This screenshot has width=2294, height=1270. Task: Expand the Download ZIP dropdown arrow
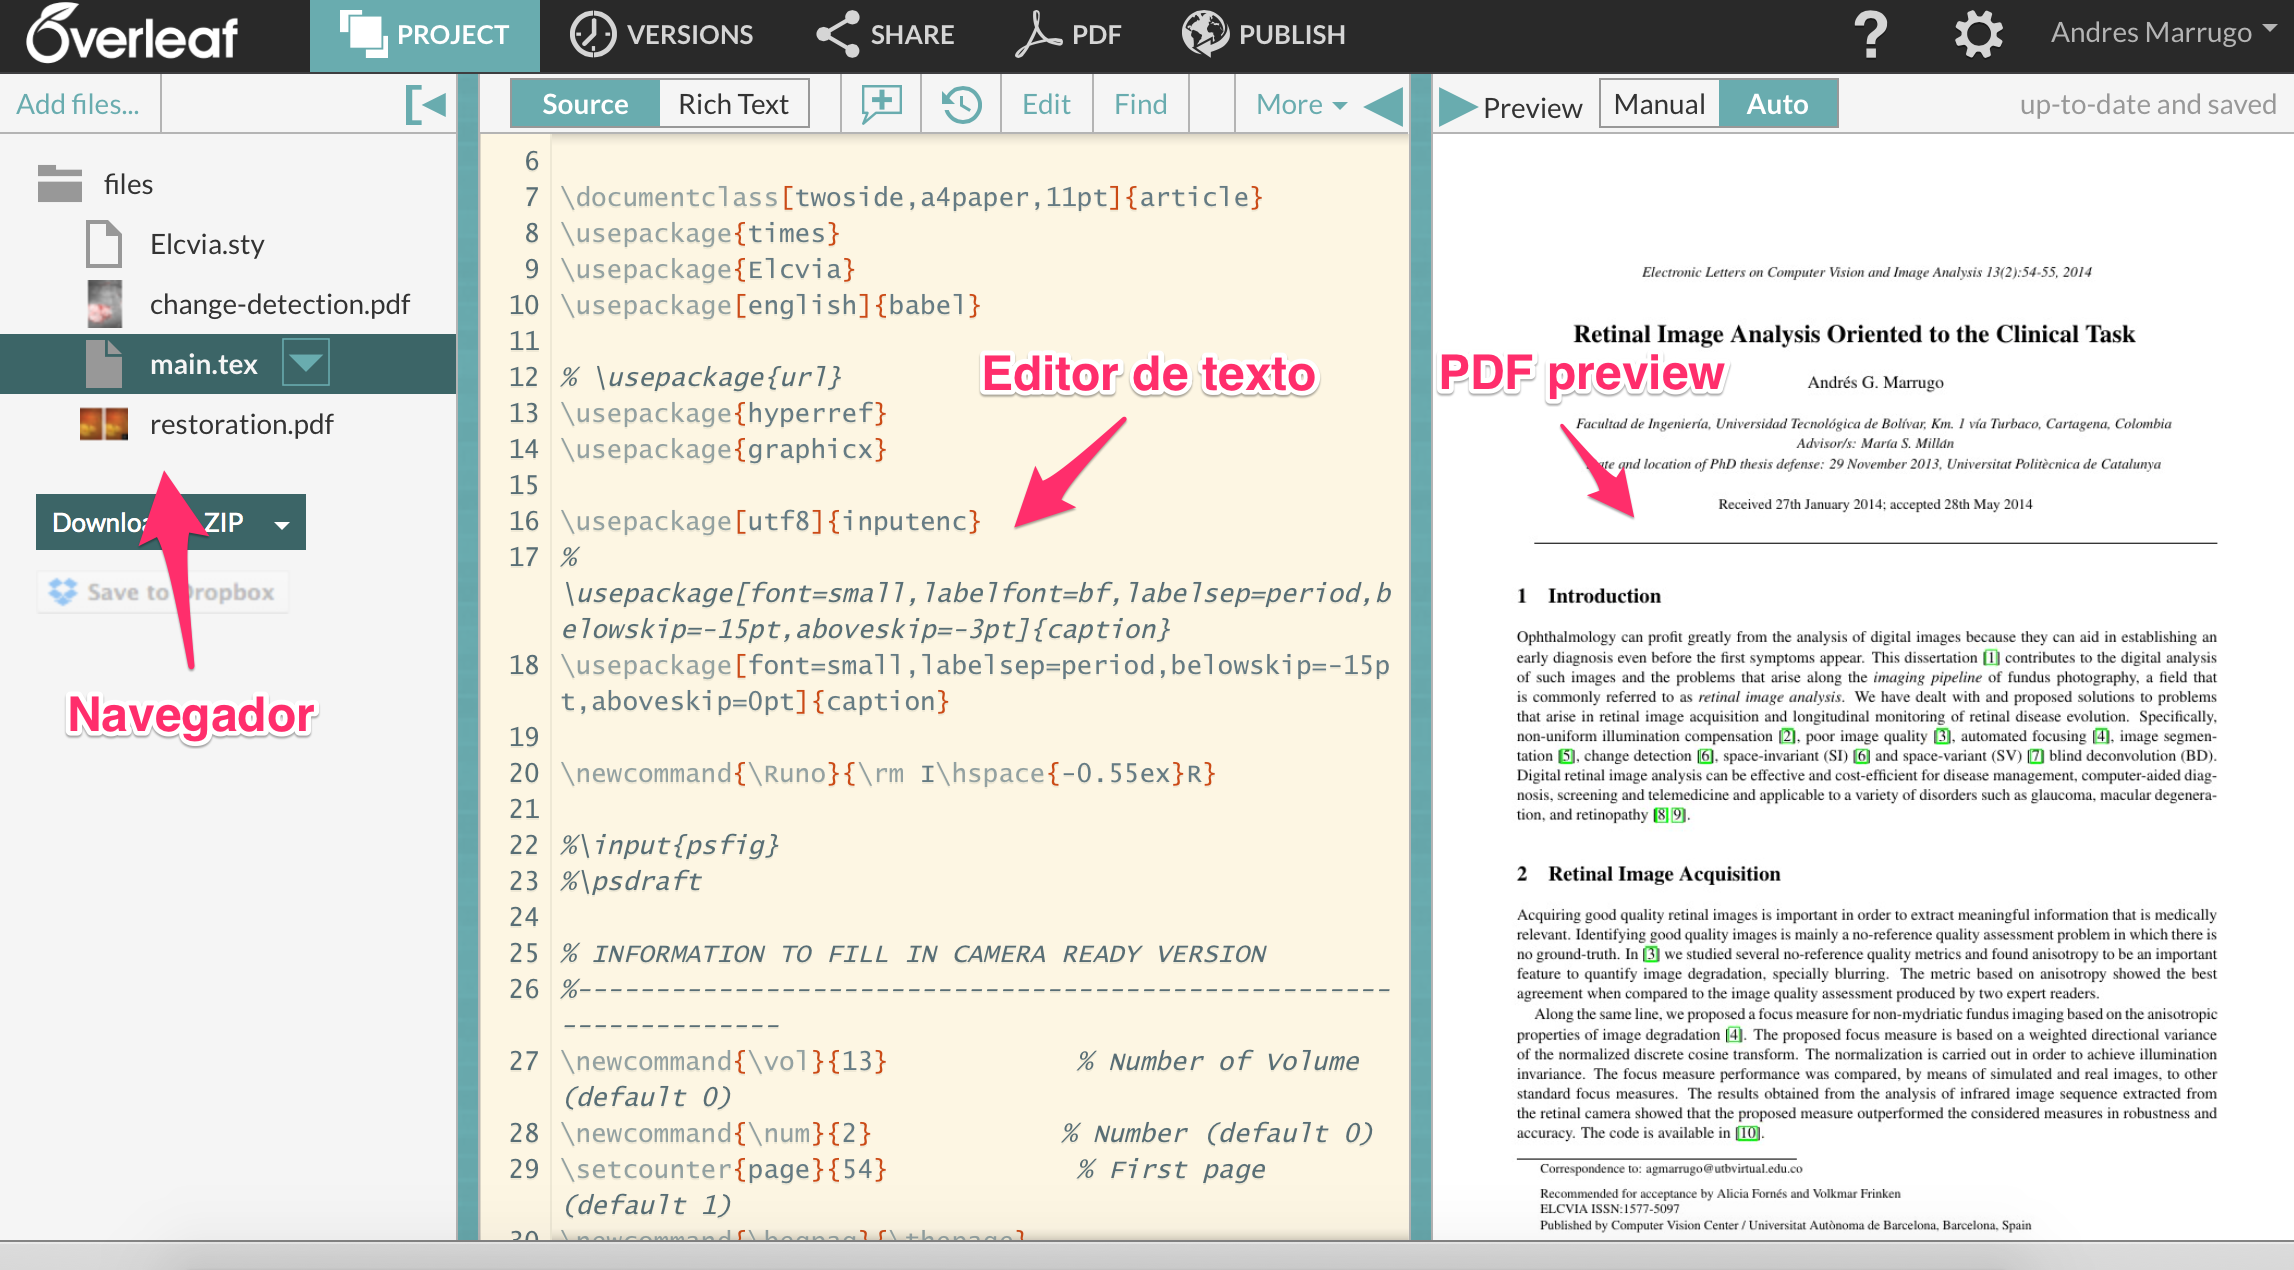tap(282, 524)
